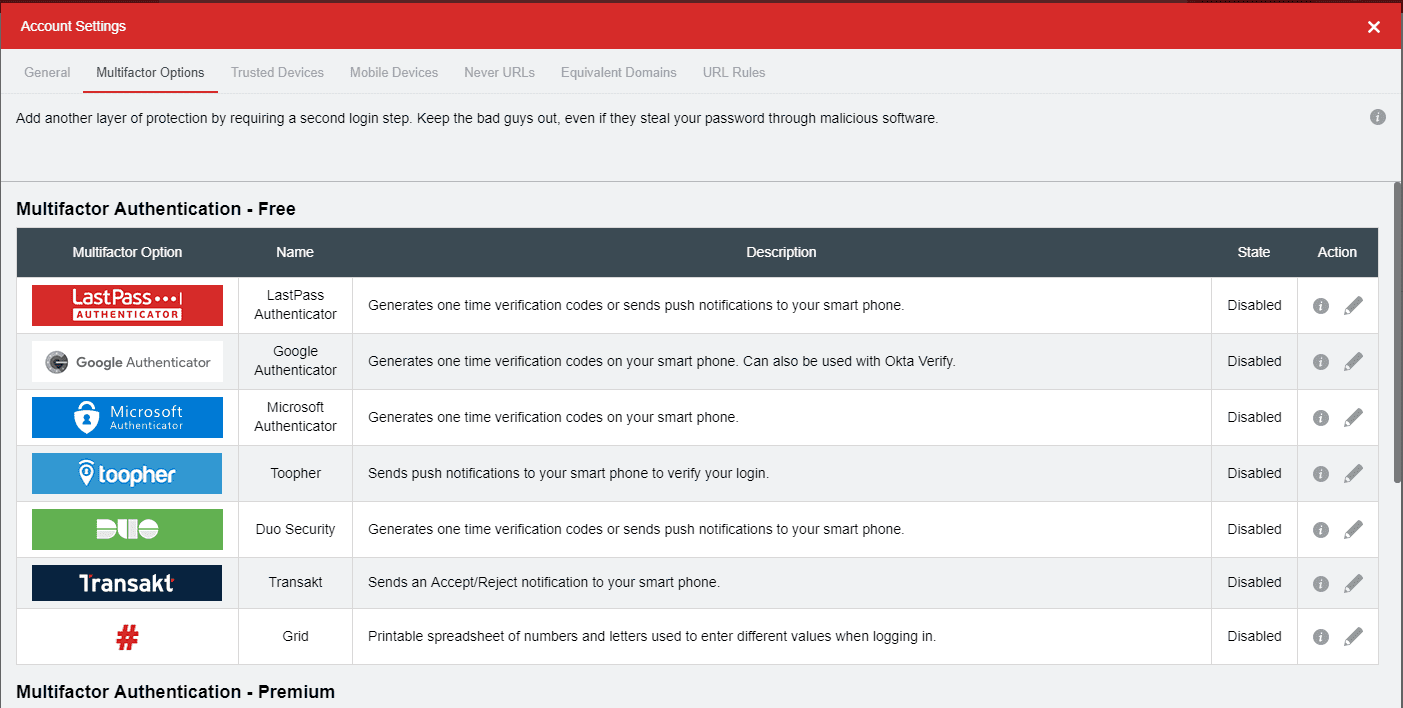Open info for Toopher row
Screen dimensions: 1403x708
pos(1321,474)
